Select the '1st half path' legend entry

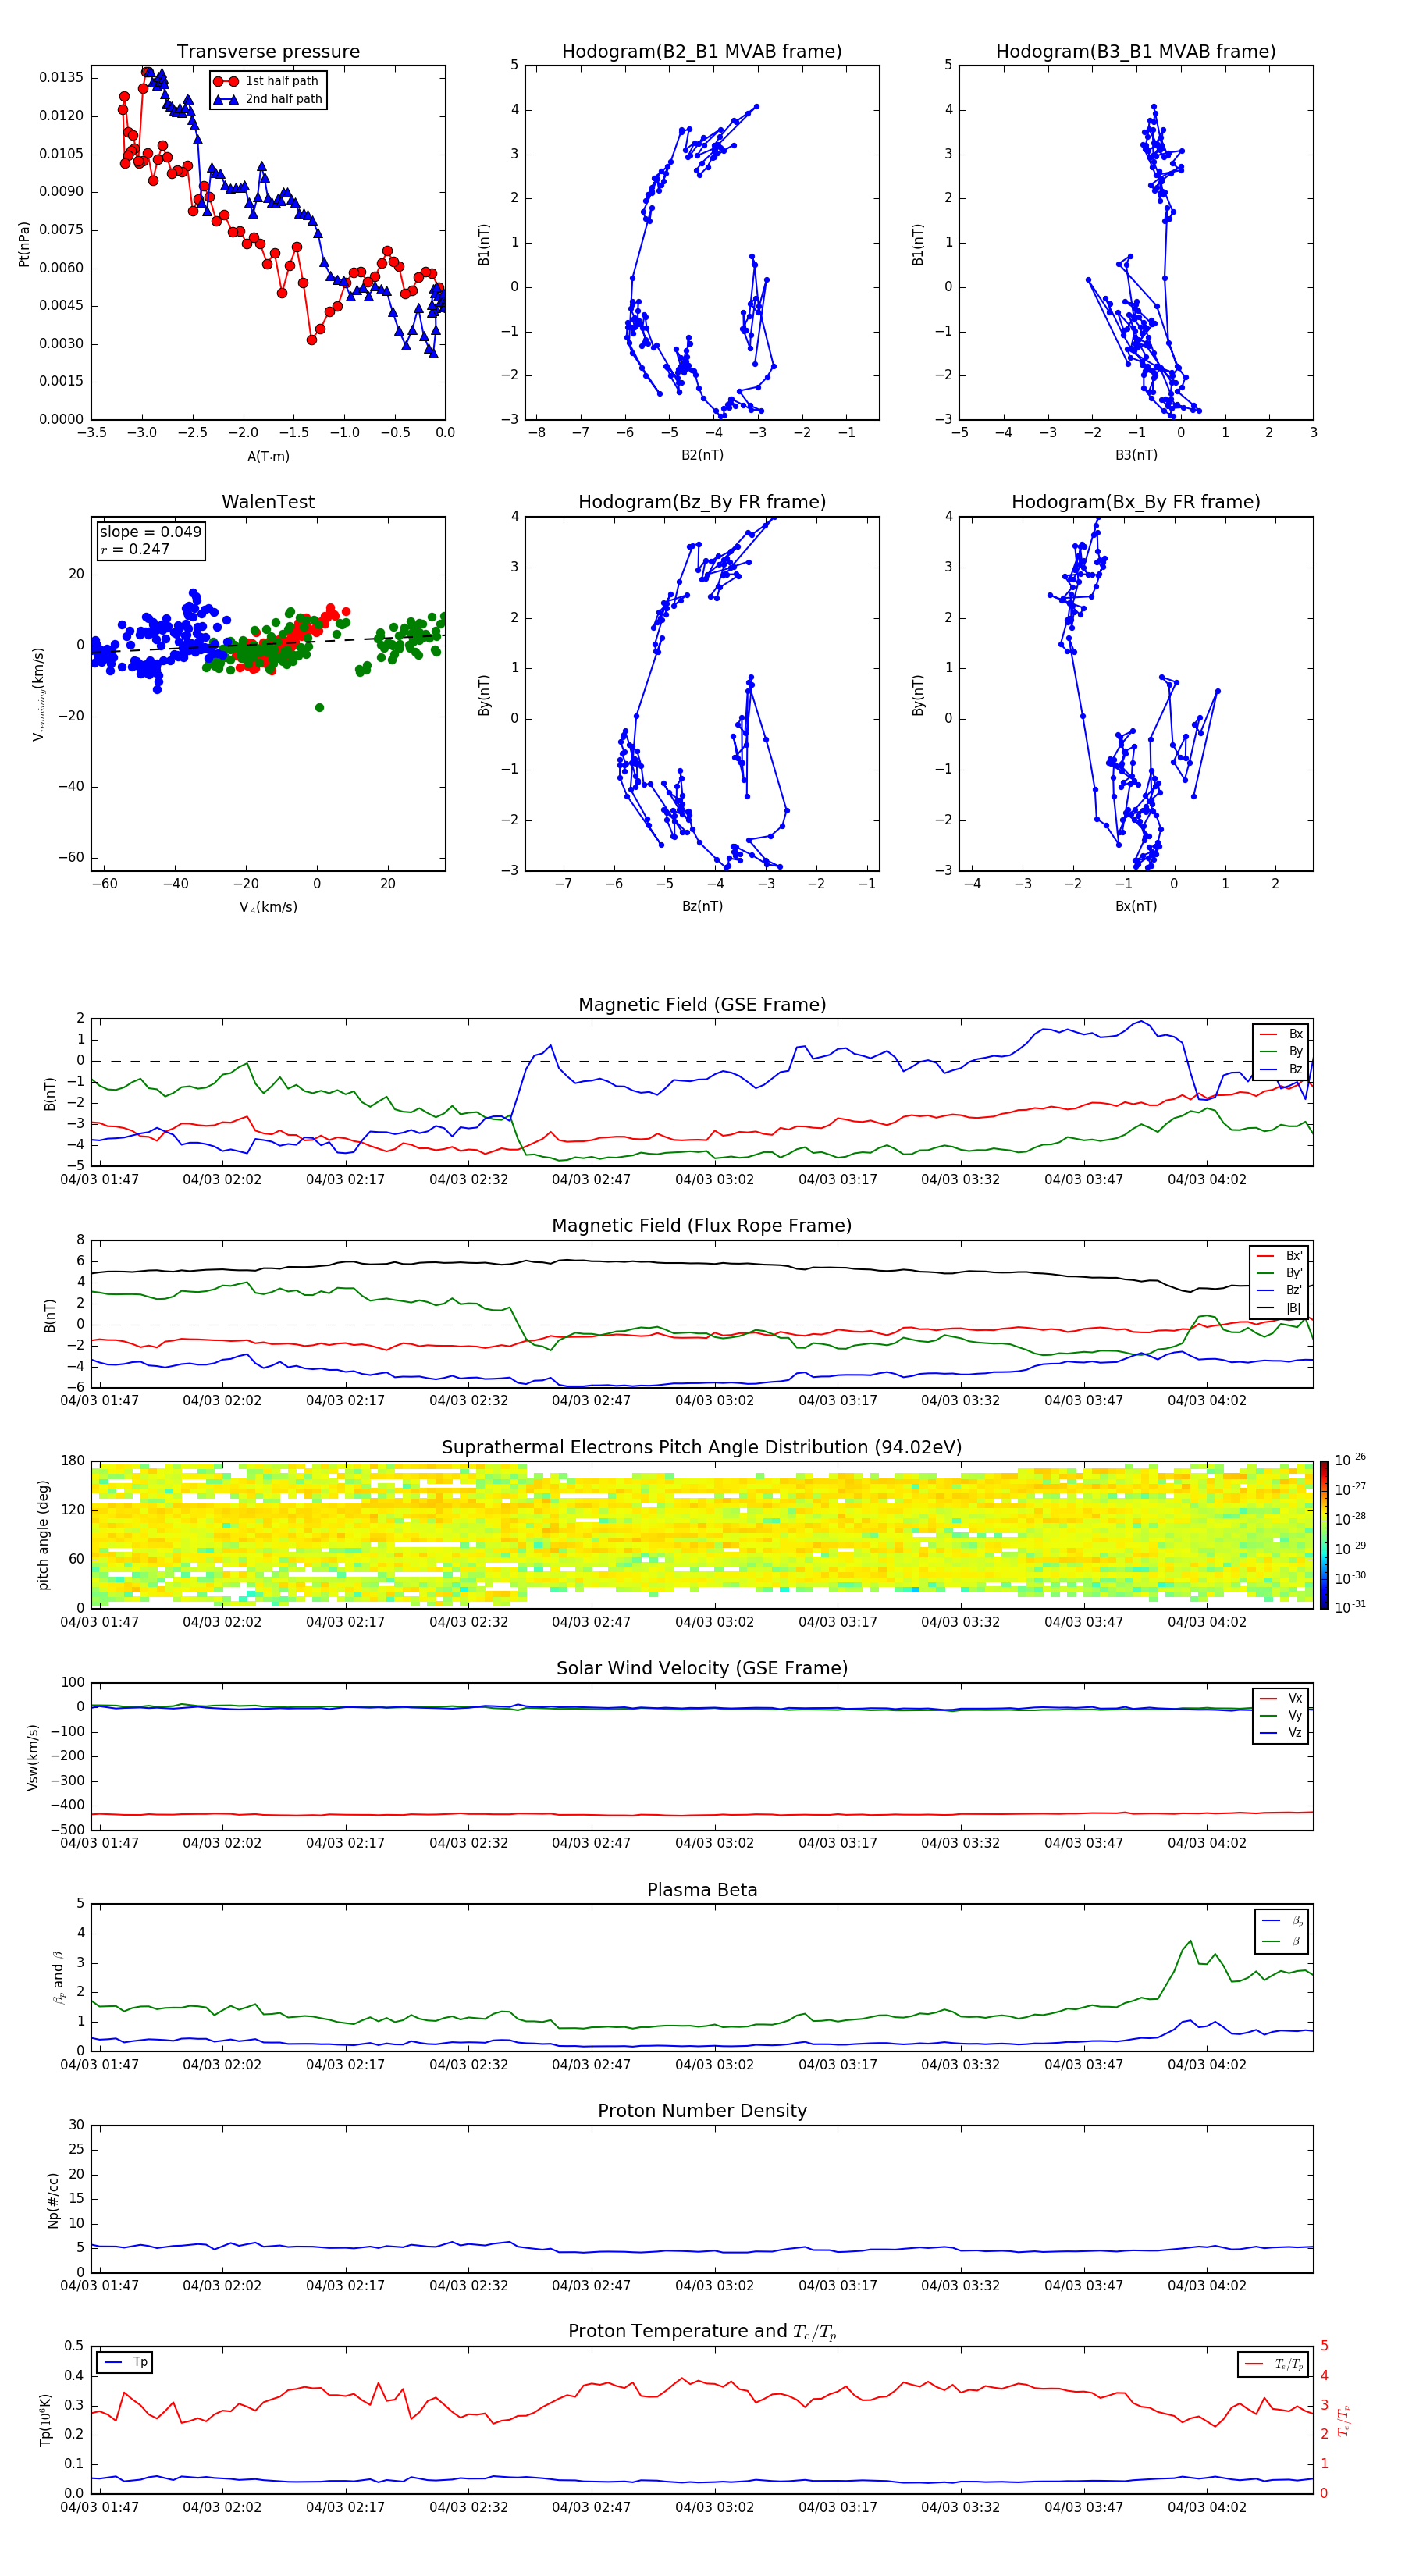click(267, 81)
